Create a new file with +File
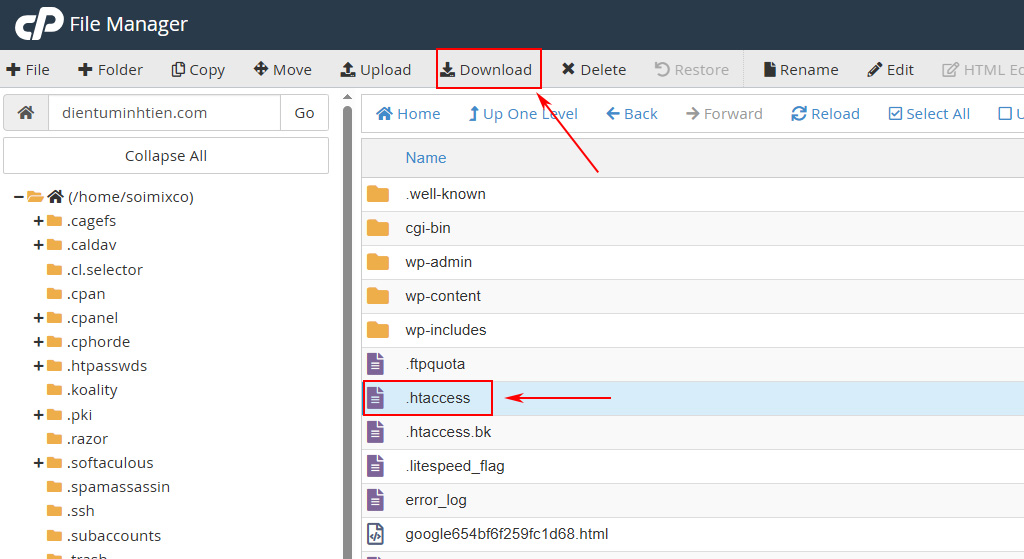1024x559 pixels. [x=28, y=70]
